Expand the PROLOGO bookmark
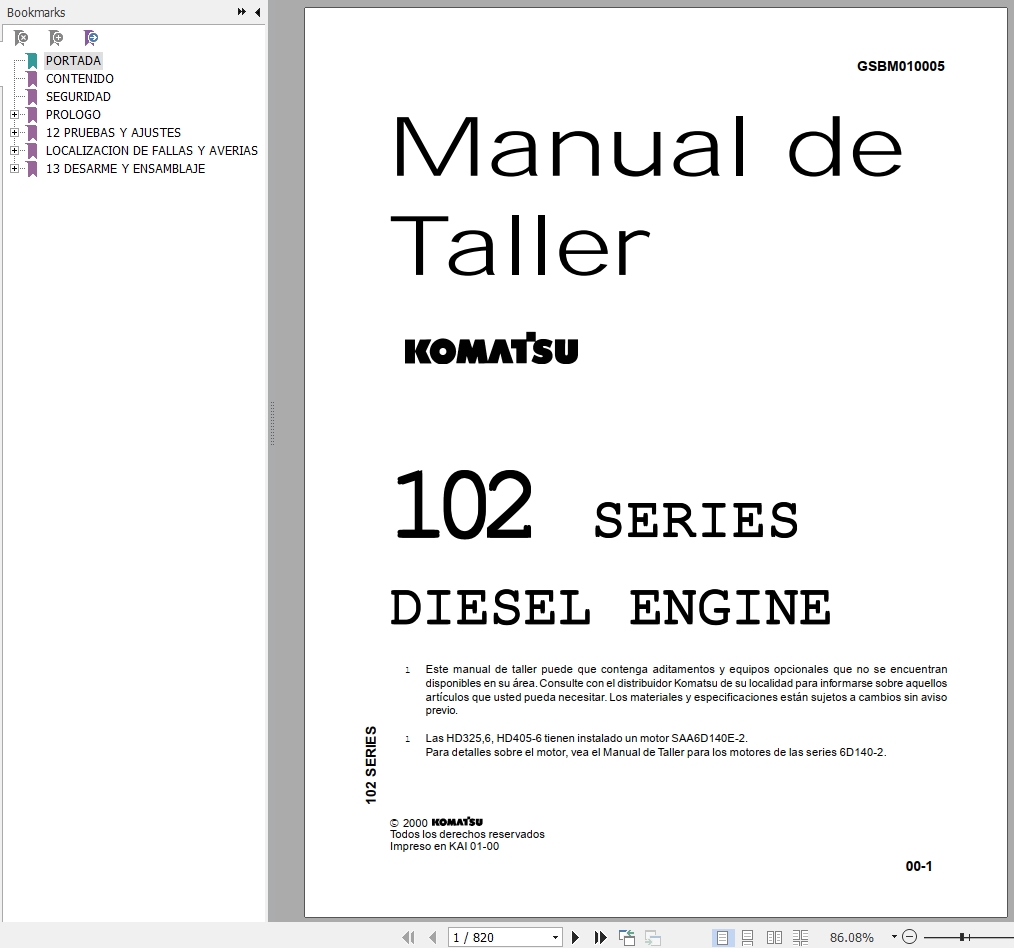The height and width of the screenshot is (948, 1014). tap(14, 114)
